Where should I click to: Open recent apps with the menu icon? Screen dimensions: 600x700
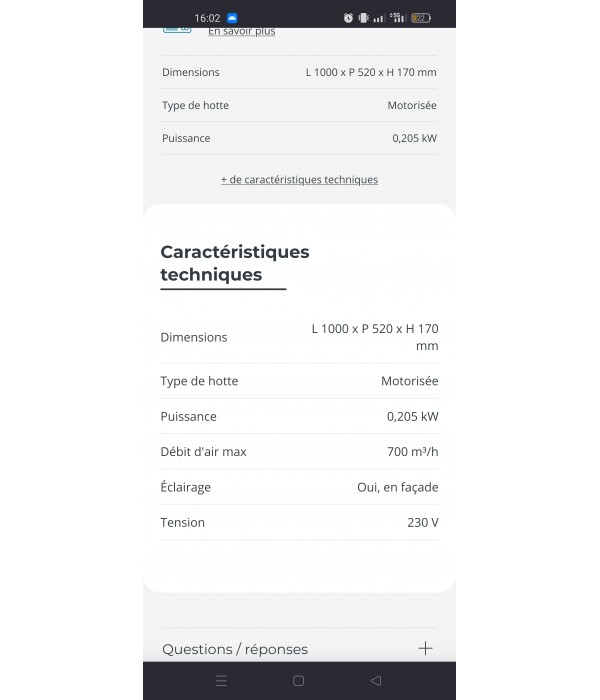(x=221, y=681)
